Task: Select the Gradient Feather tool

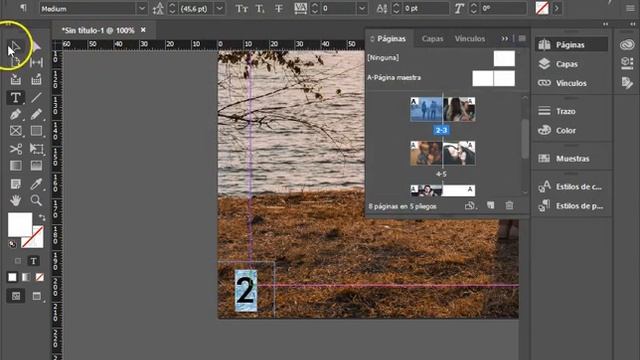Action: [36, 166]
